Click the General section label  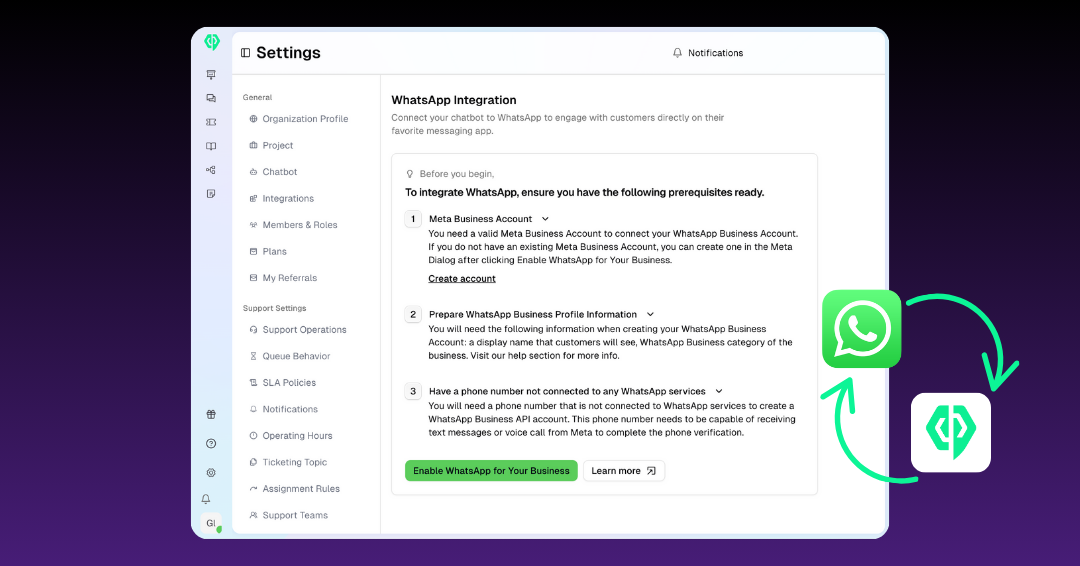tap(258, 98)
